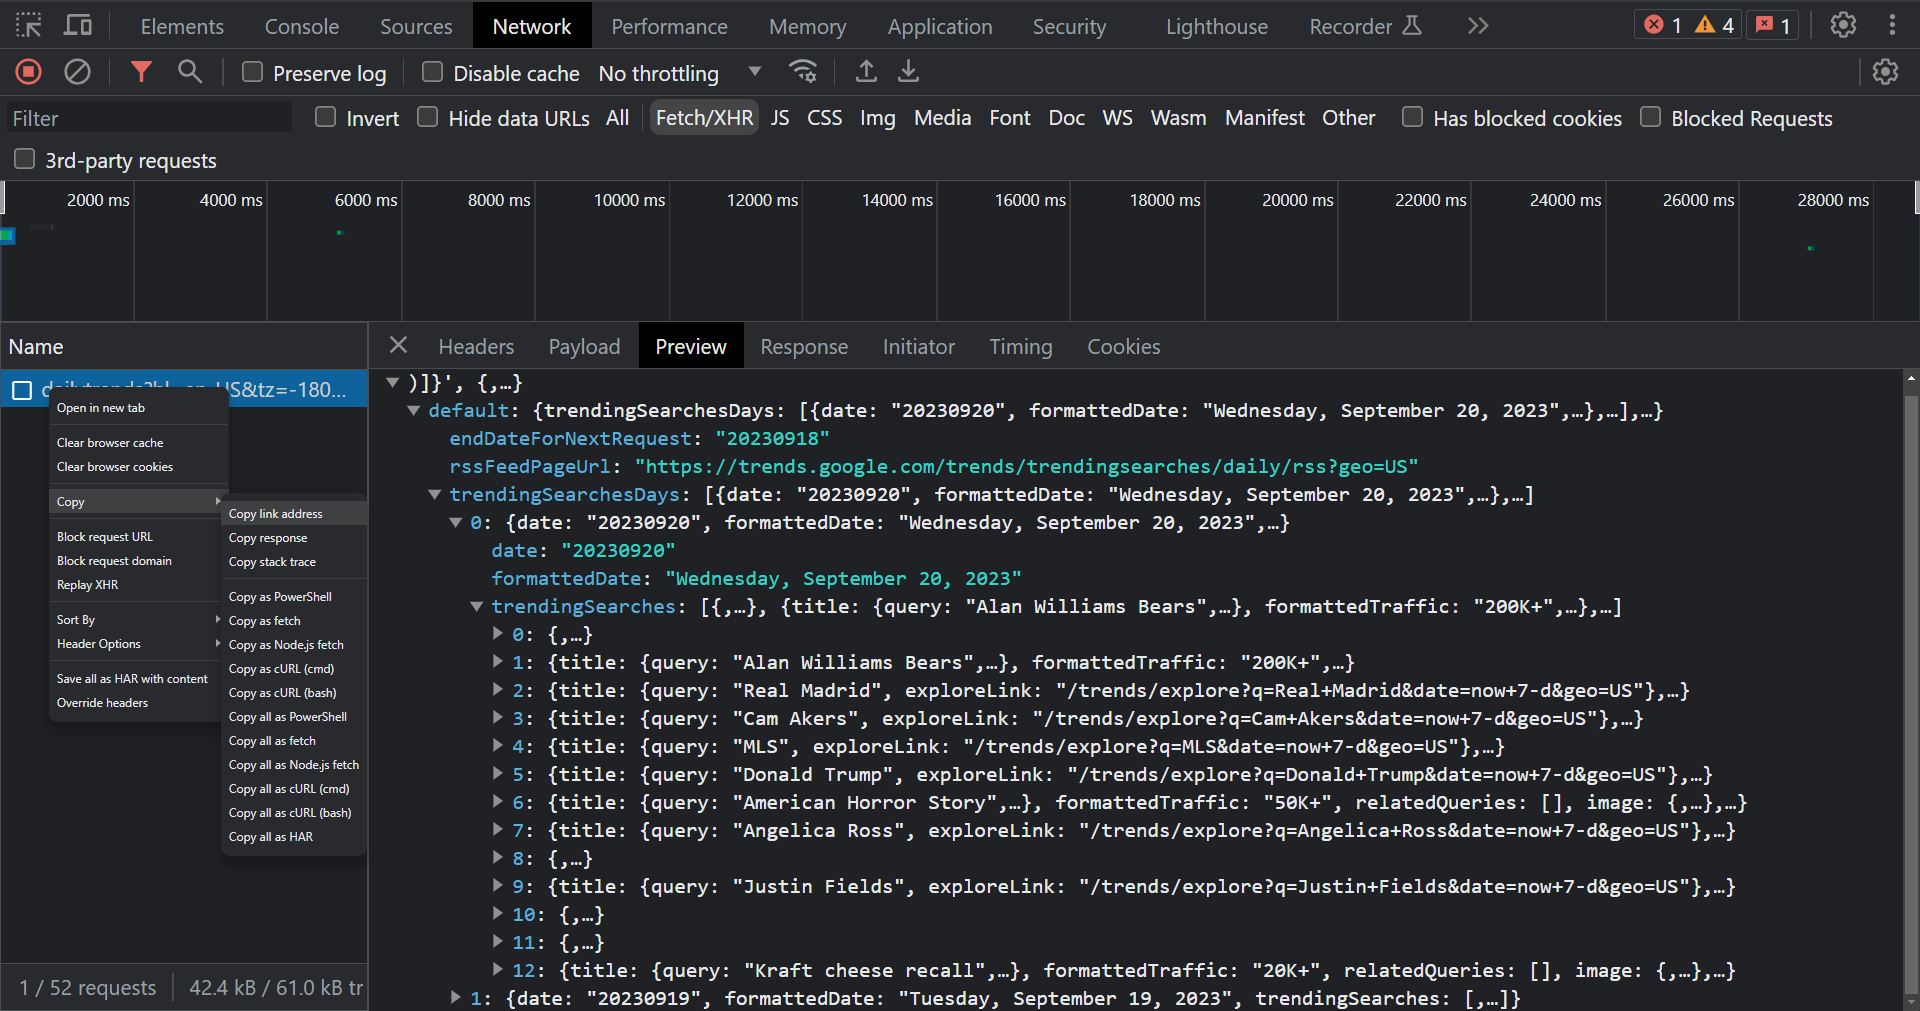1920x1011 pixels.
Task: Switch to the Response tab
Action: click(804, 346)
